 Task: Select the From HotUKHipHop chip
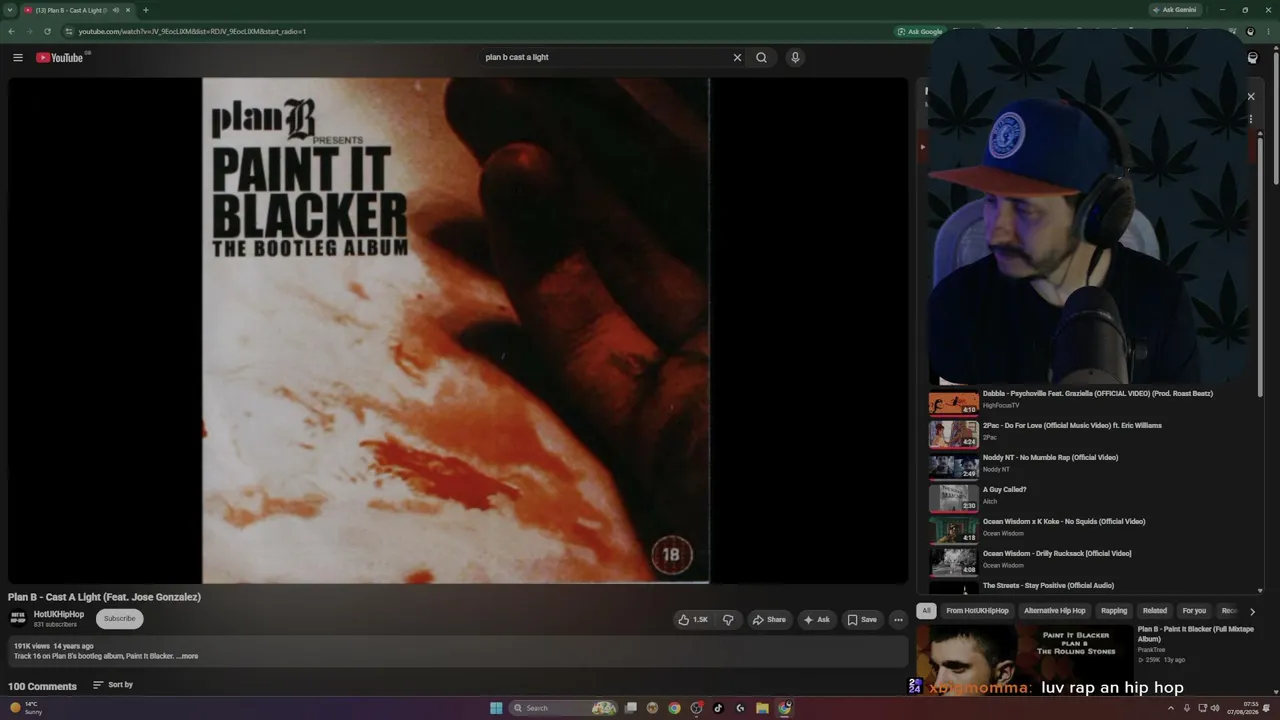click(x=977, y=611)
